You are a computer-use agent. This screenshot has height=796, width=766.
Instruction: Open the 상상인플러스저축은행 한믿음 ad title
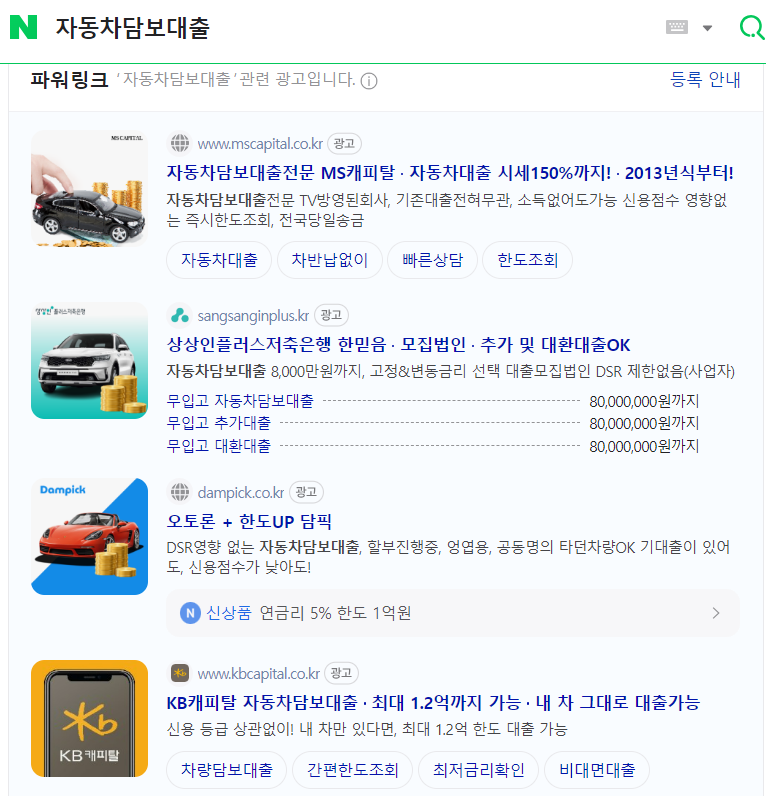click(x=398, y=345)
